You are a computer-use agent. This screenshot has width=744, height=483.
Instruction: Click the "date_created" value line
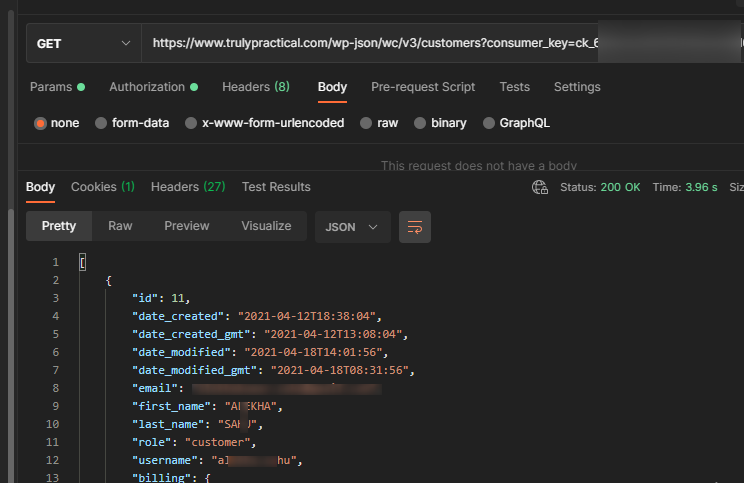(x=257, y=316)
